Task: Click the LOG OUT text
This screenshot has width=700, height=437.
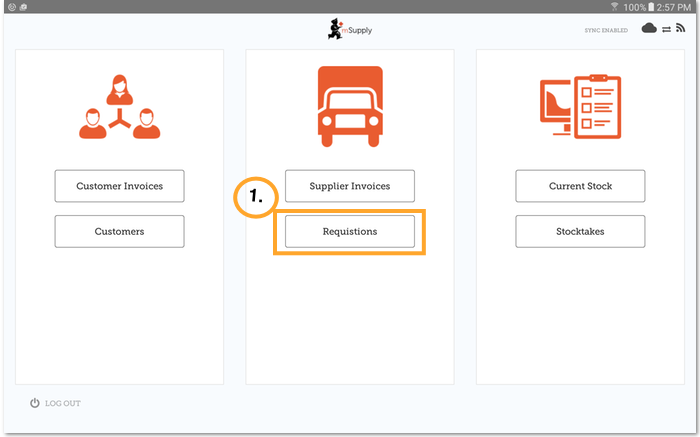Action: click(63, 403)
